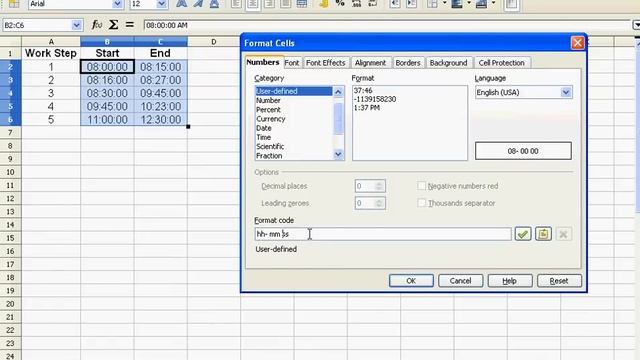
Task: Switch to the Background tab
Action: coord(448,63)
